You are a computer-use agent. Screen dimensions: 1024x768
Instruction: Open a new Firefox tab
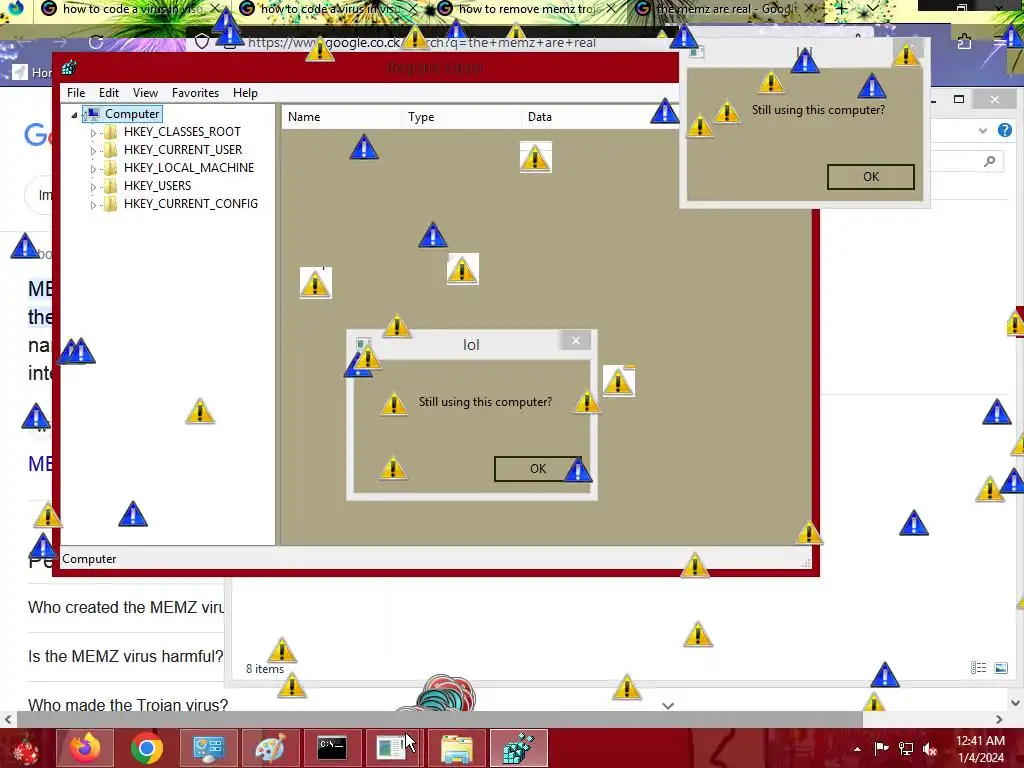[842, 8]
